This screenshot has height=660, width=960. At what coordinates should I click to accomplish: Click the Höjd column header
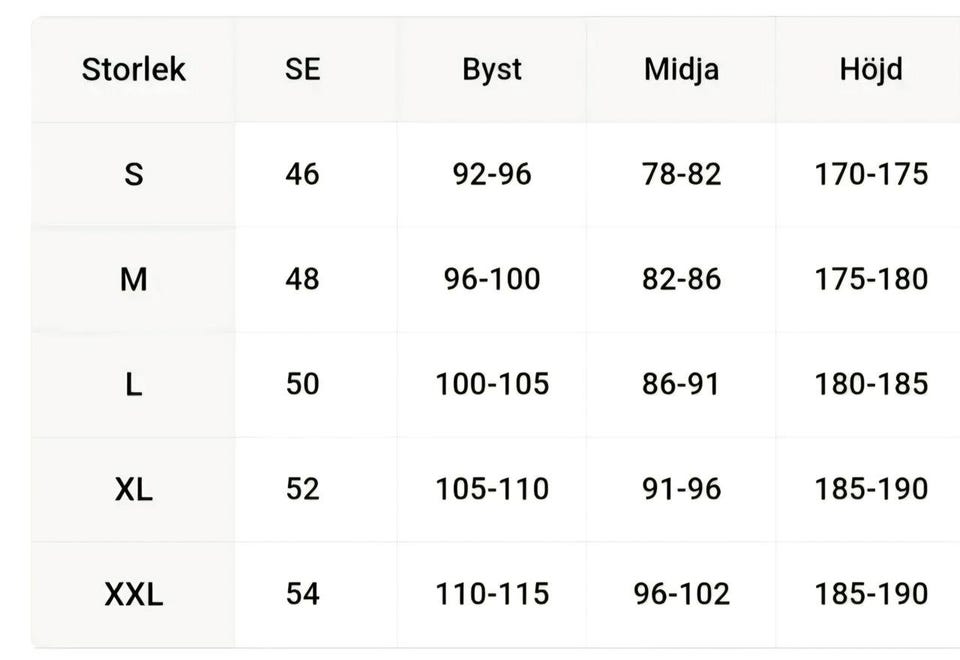871,70
